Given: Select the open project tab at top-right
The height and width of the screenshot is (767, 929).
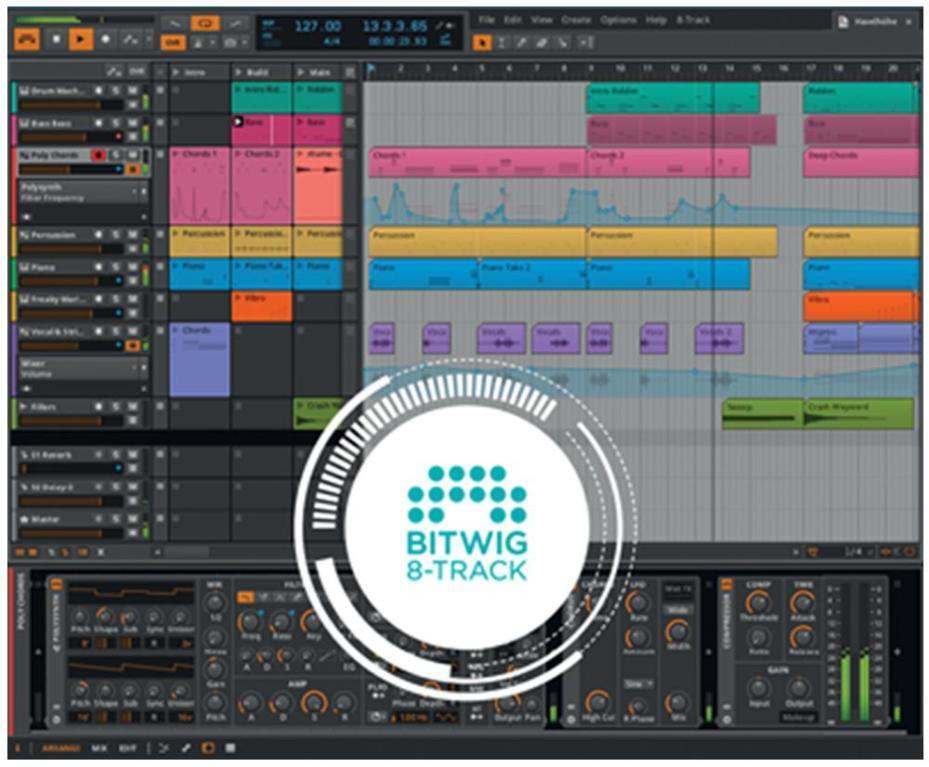Looking at the screenshot, I should [875, 22].
